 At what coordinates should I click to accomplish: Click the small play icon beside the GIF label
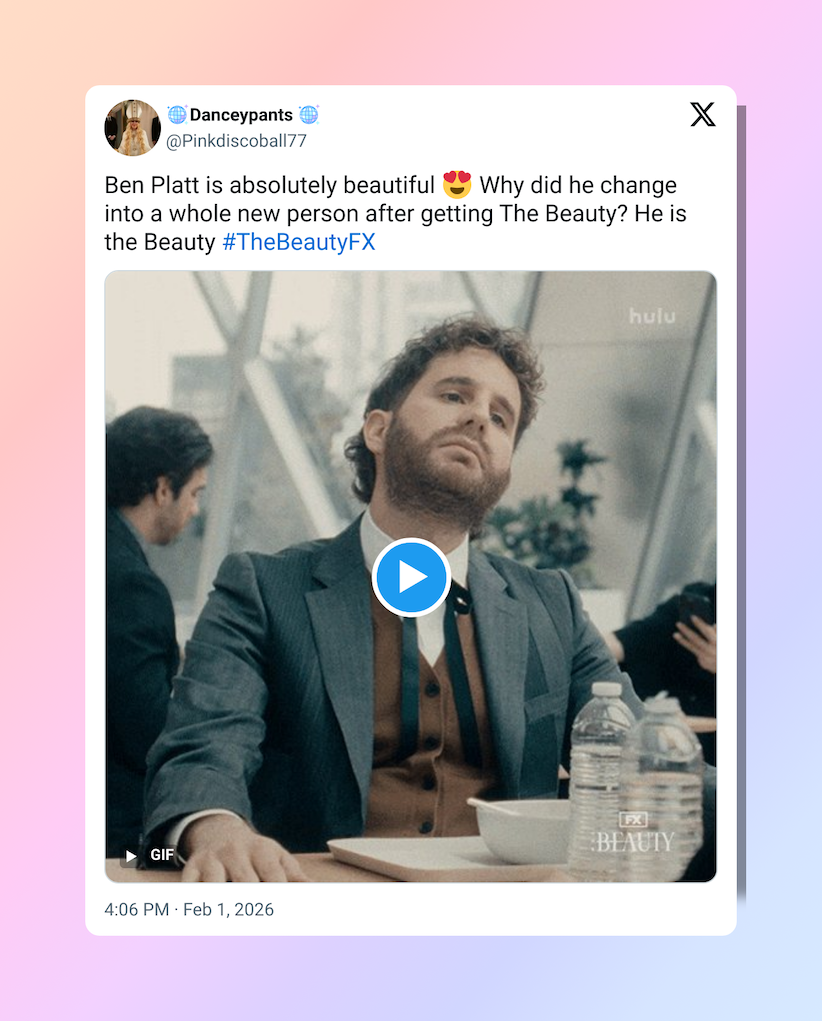click(131, 855)
